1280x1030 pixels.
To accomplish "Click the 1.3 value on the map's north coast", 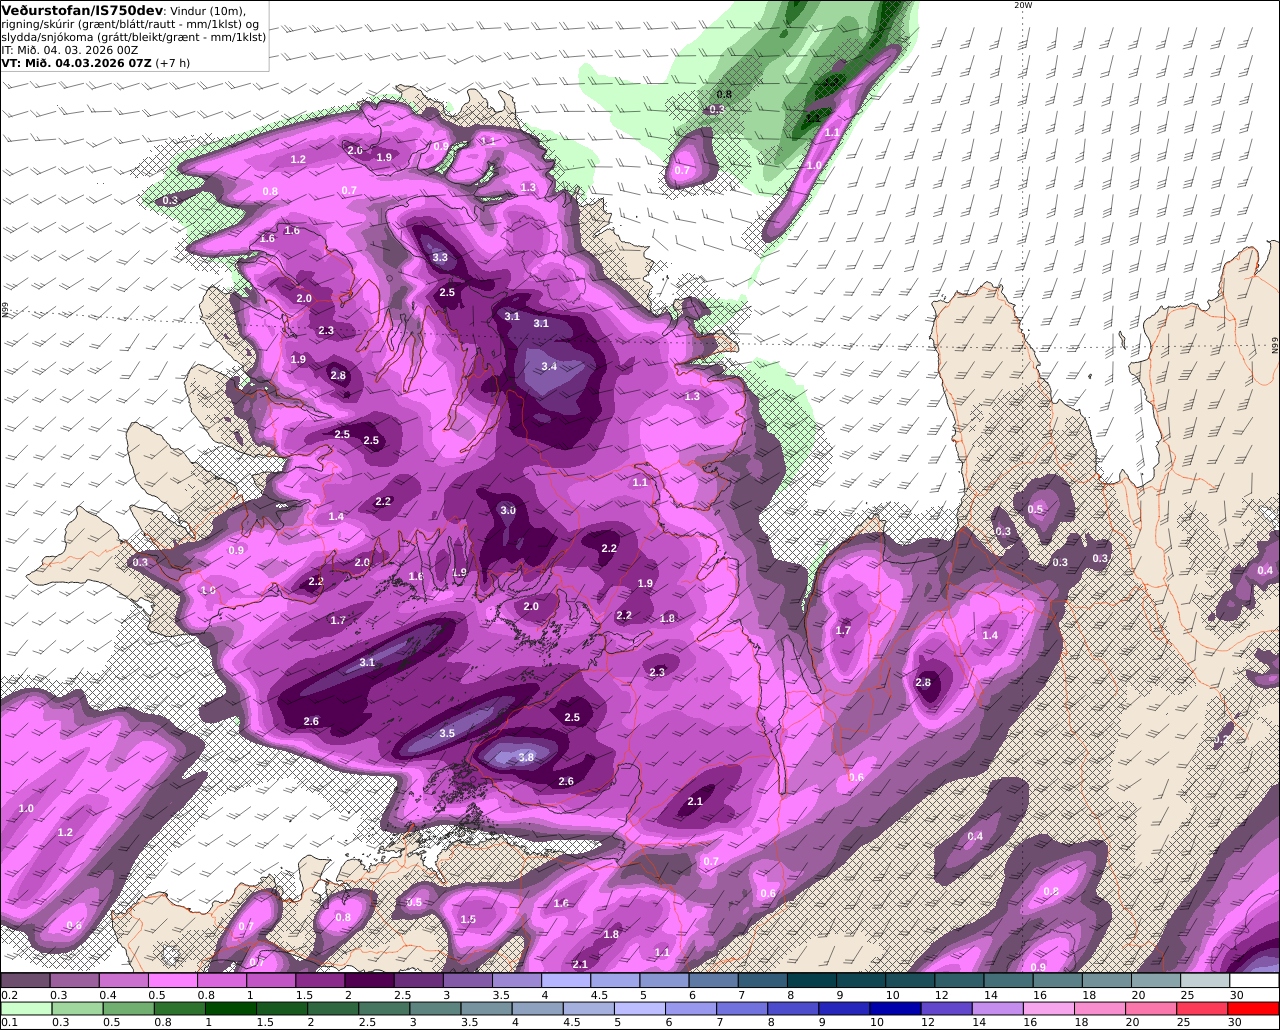I will point(528,188).
